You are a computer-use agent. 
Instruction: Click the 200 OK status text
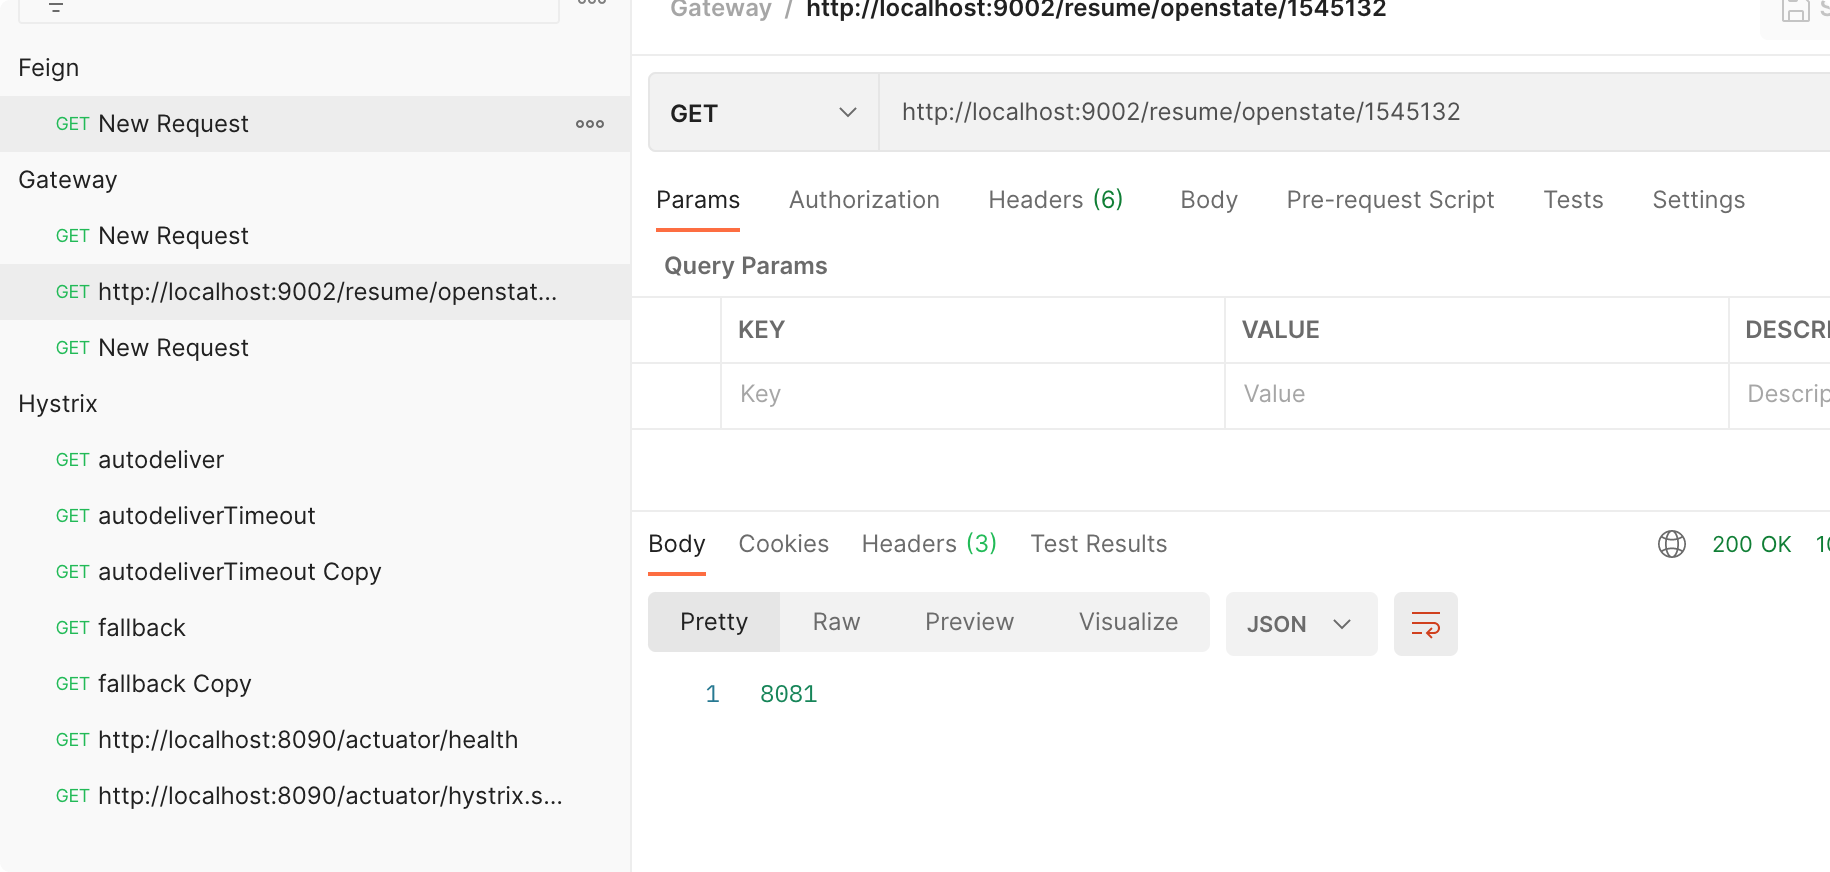pos(1751,544)
